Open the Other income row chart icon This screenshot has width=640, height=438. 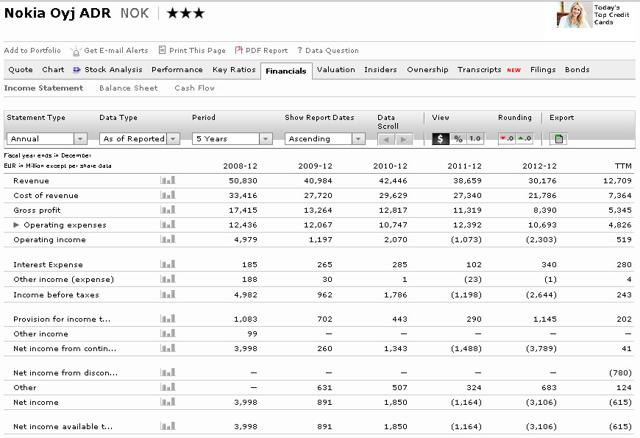pos(168,333)
